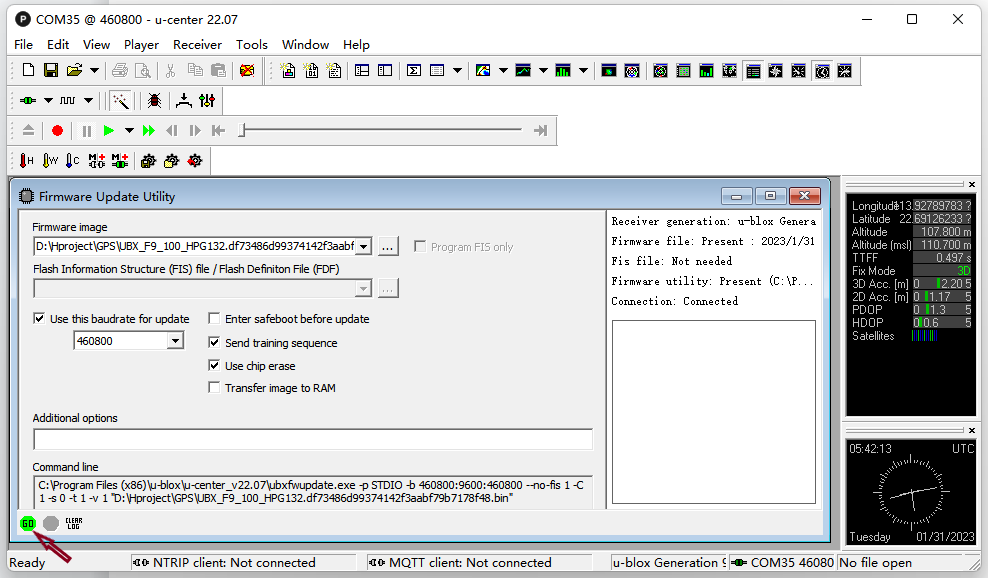Open the Text Console sigma icon
Viewport: 988px width, 578px height.
pyautogui.click(x=413, y=71)
